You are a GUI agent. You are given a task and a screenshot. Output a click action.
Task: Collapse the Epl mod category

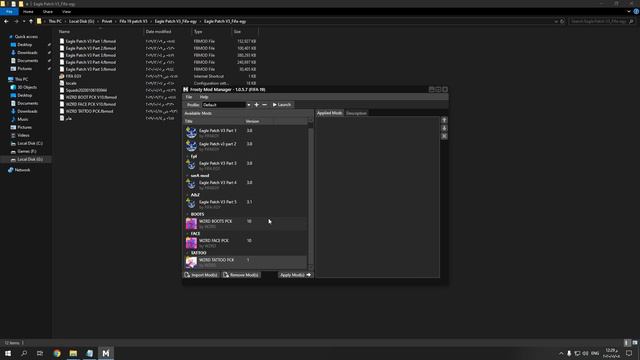[187, 156]
